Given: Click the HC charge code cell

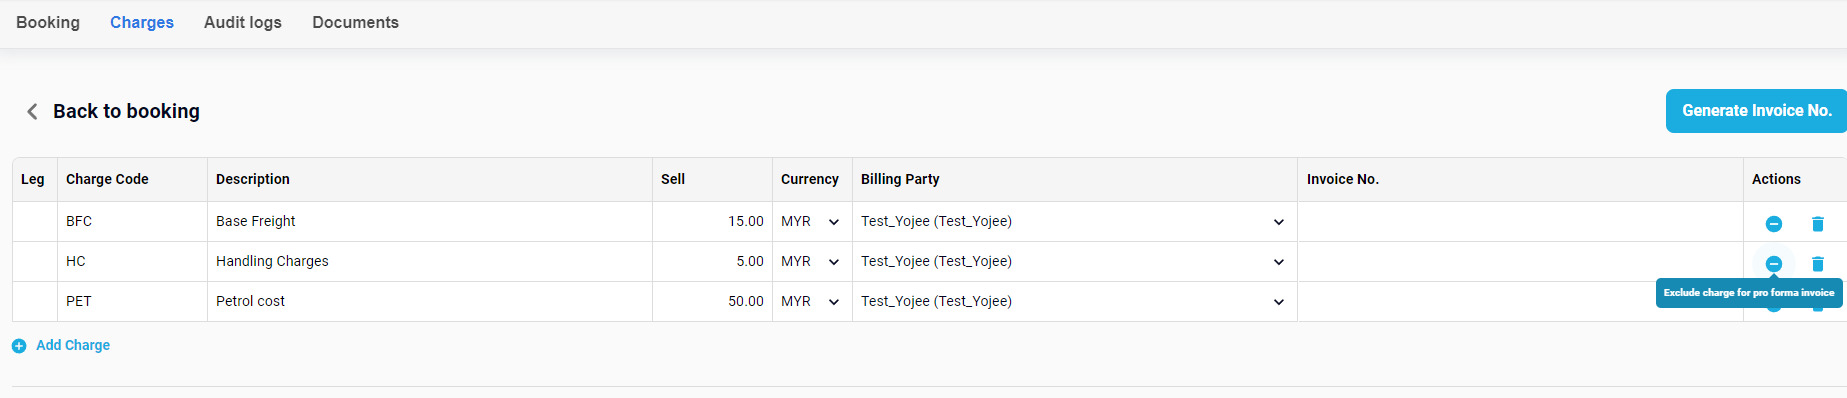Looking at the screenshot, I should [x=132, y=262].
